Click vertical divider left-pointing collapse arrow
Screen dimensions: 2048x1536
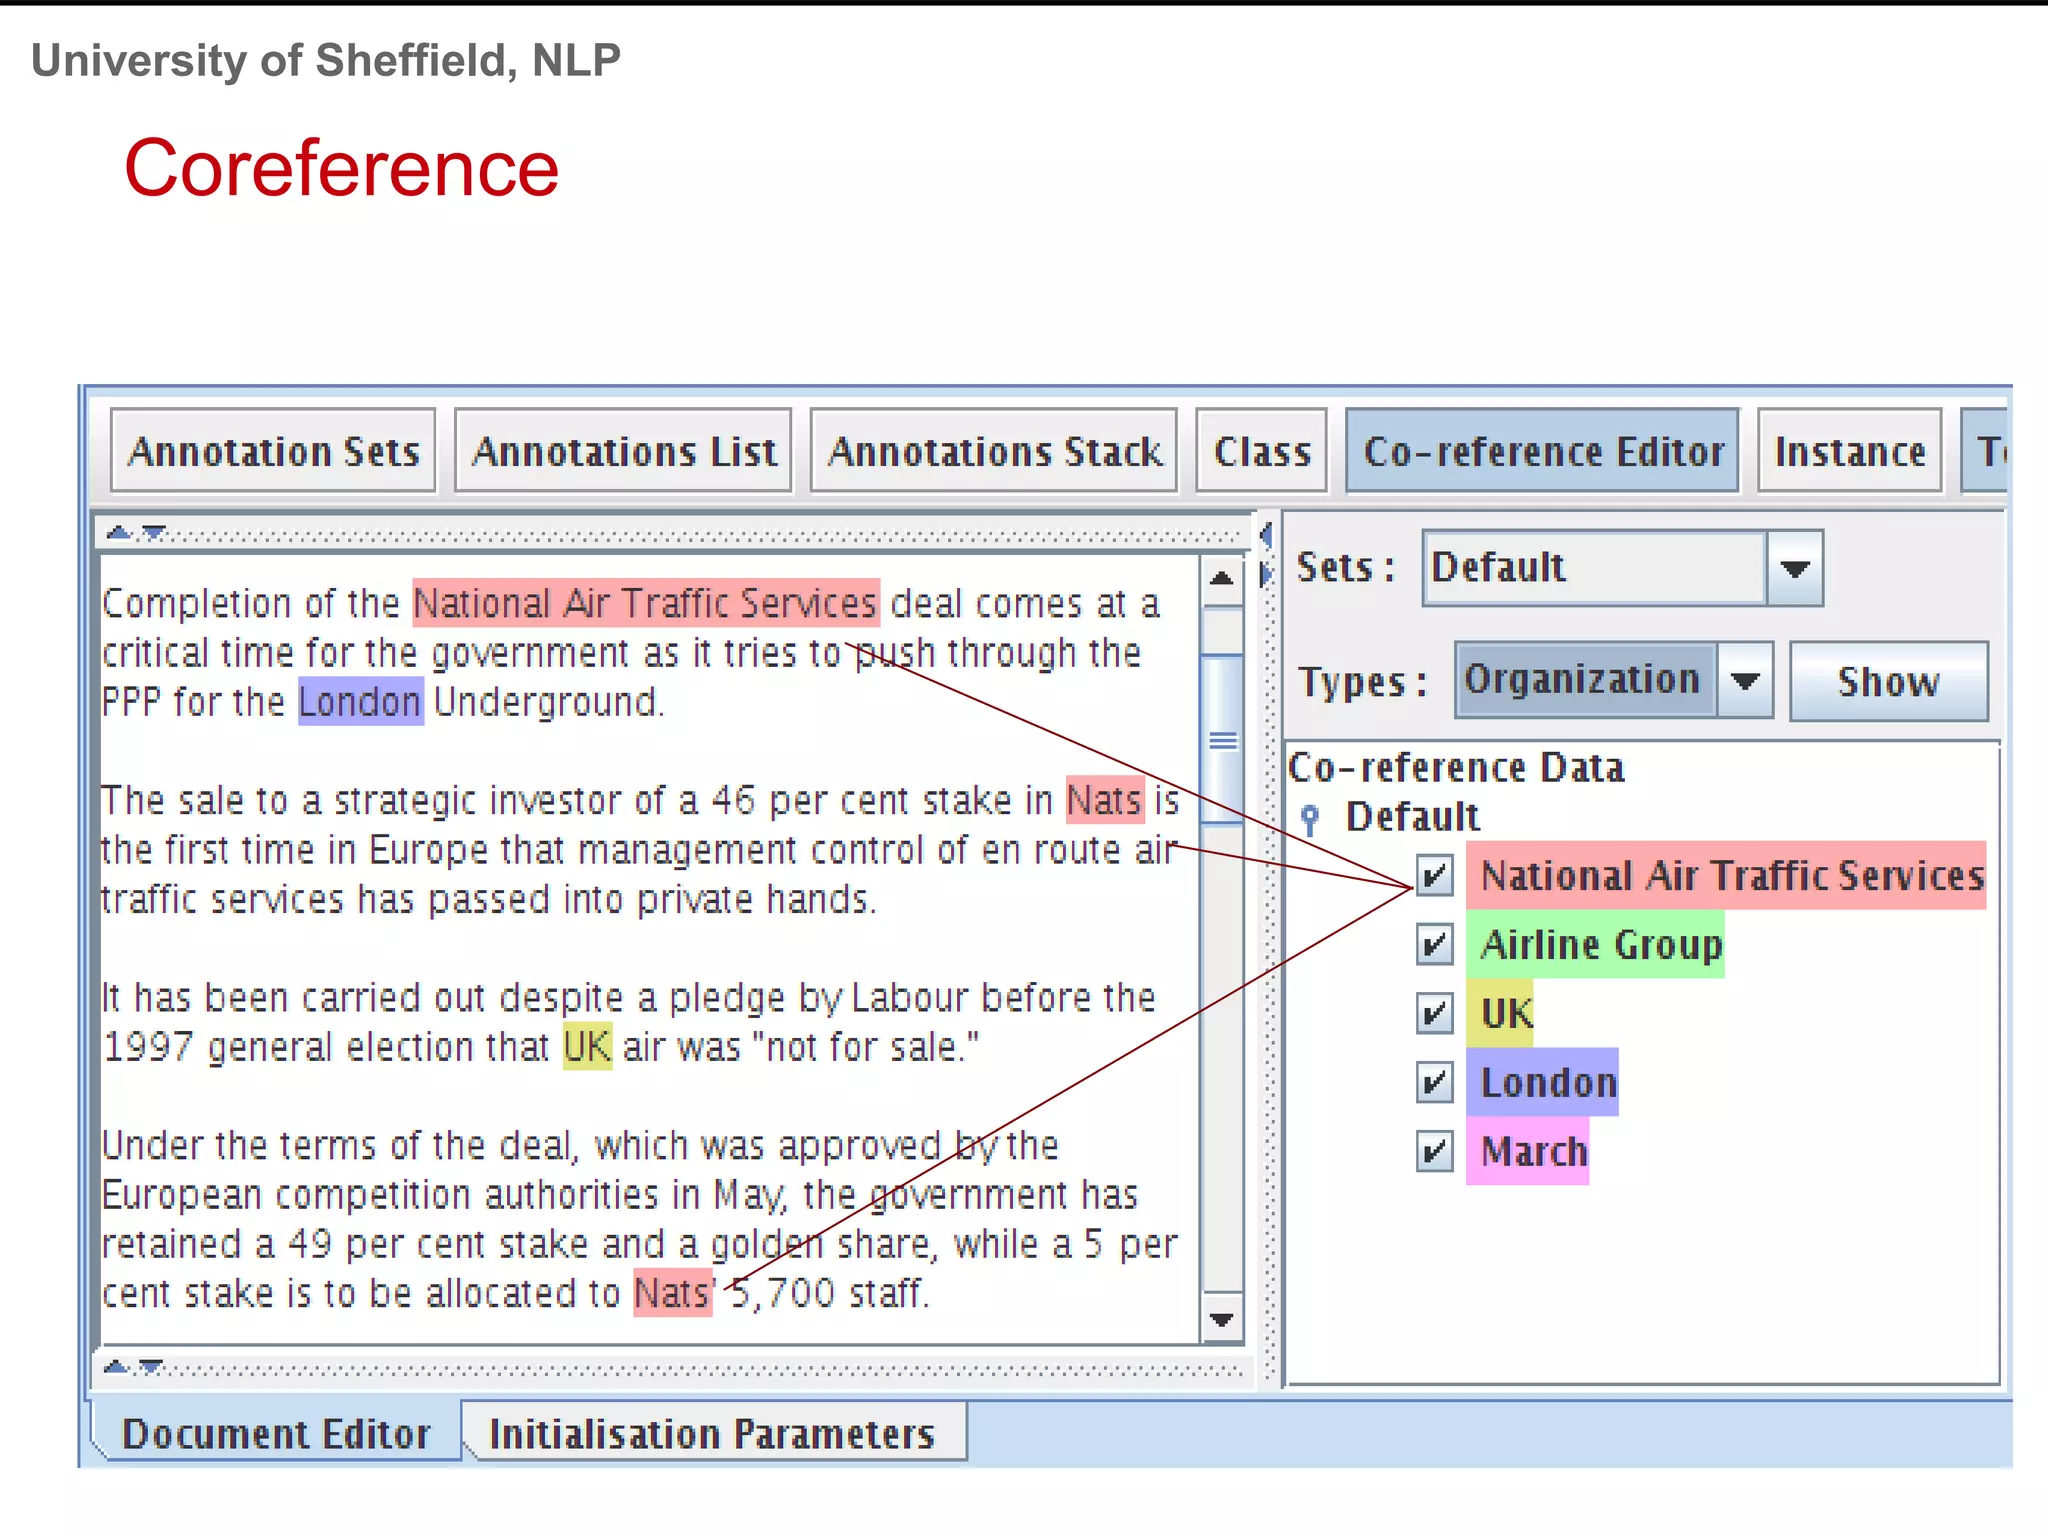[x=1266, y=535]
